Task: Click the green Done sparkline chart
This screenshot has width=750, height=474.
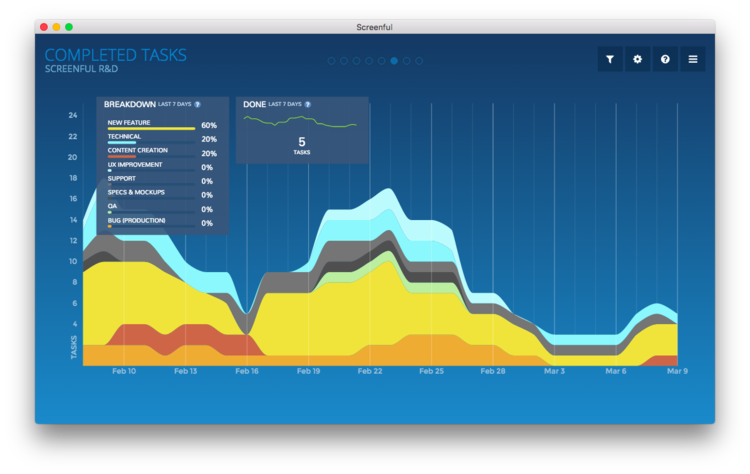Action: (300, 121)
